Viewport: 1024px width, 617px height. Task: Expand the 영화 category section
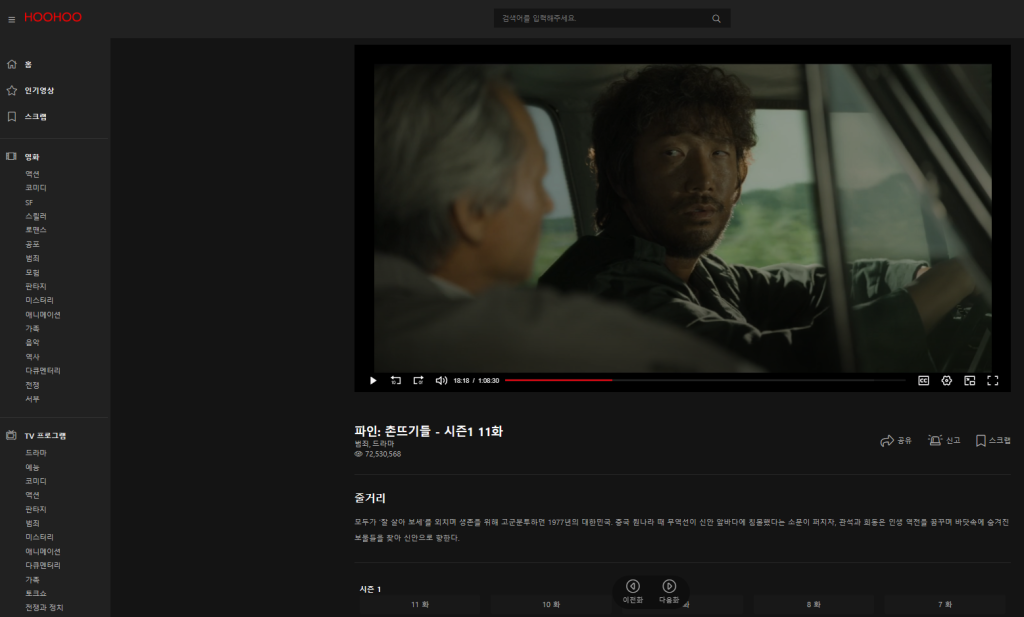(x=35, y=154)
